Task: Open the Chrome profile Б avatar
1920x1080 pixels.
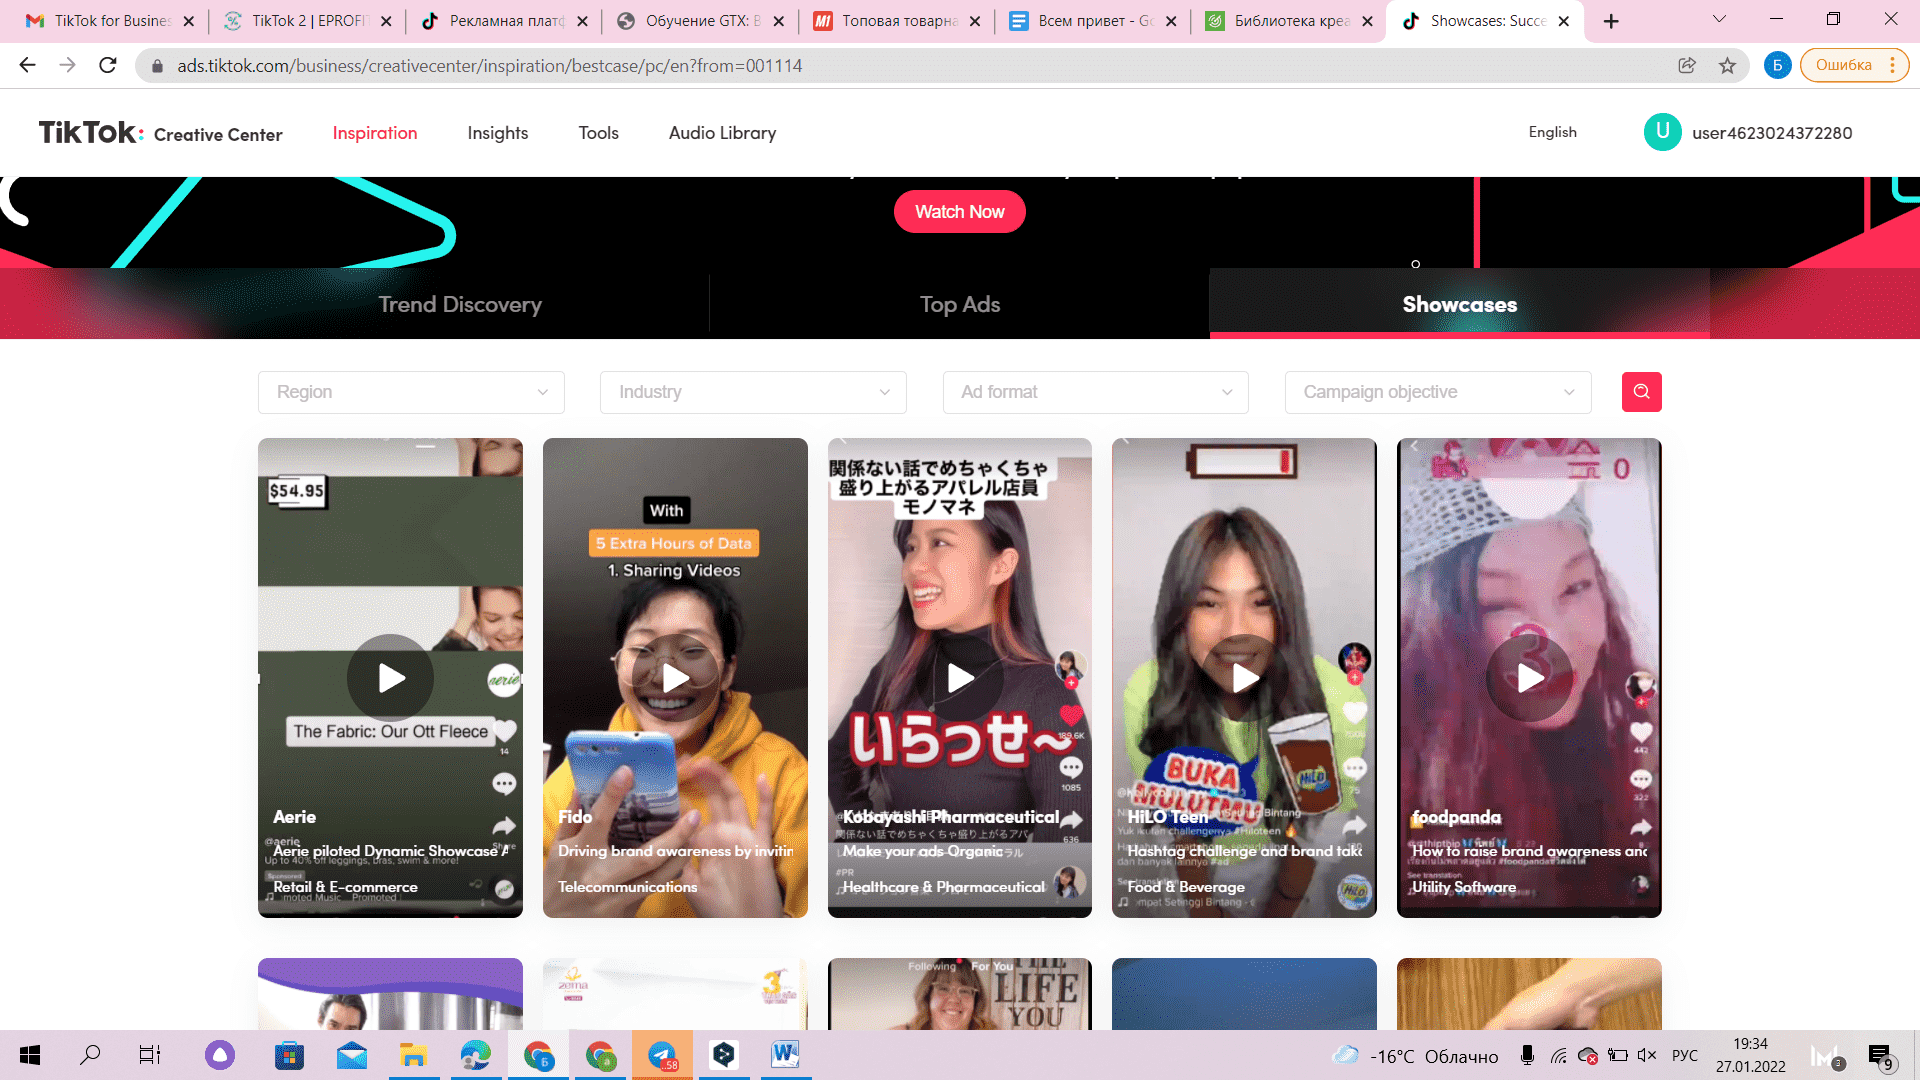Action: click(x=1777, y=65)
